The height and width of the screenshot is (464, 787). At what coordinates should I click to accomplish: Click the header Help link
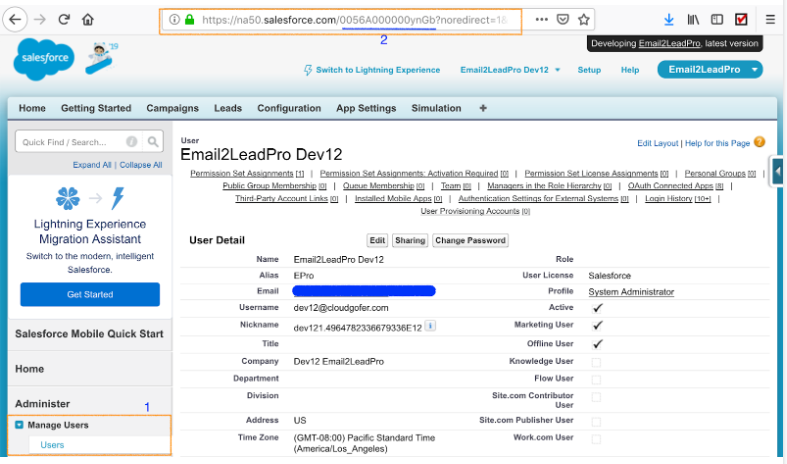tap(629, 70)
